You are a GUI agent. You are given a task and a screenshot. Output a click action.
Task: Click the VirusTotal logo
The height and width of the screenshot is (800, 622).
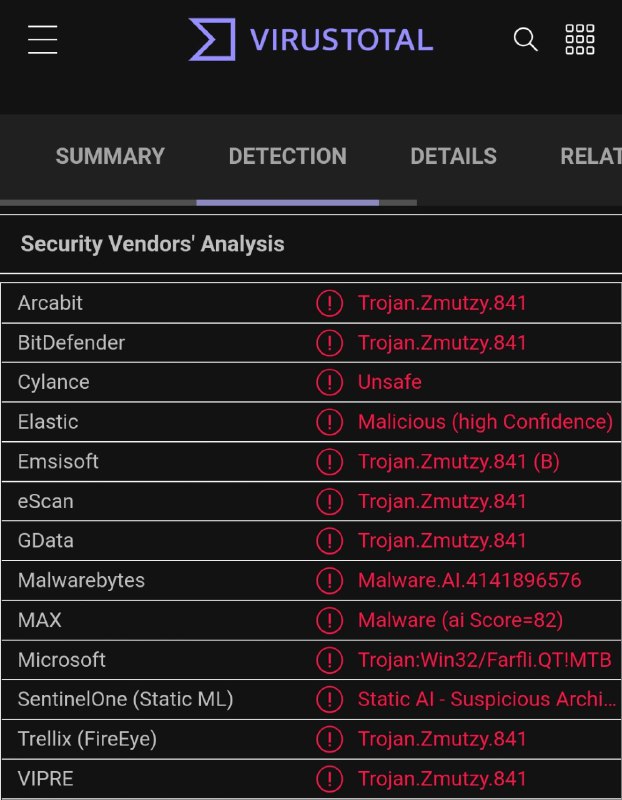(x=311, y=40)
